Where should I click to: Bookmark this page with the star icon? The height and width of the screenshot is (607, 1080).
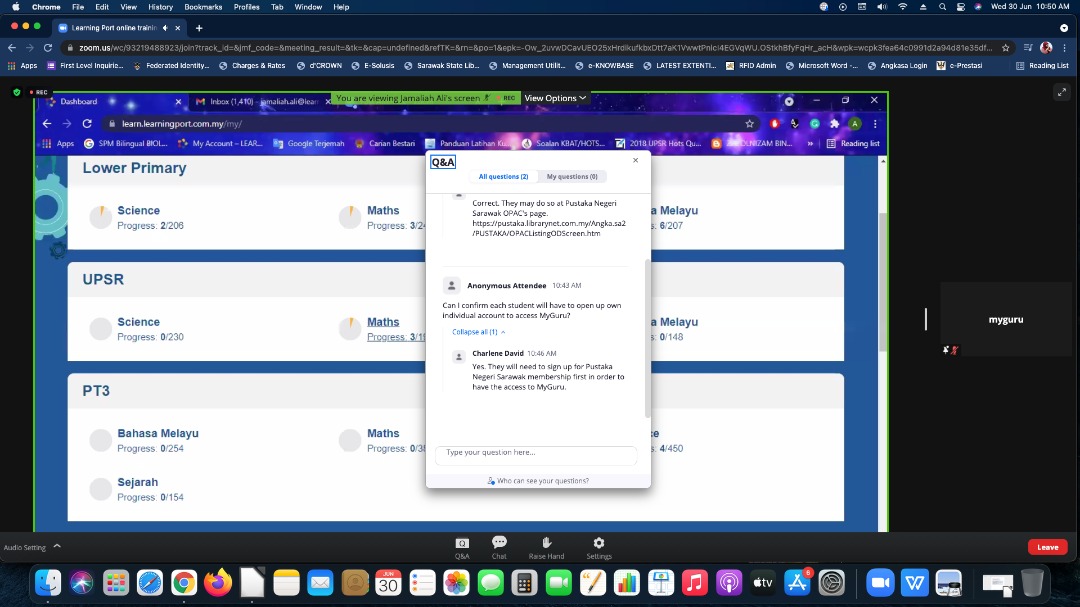click(x=1006, y=48)
